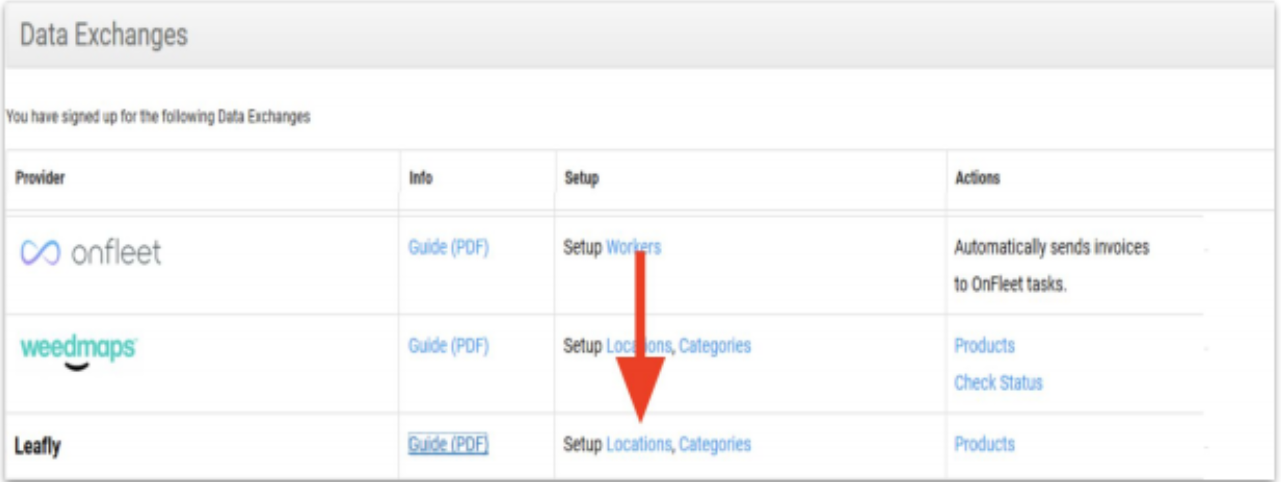Open Locations setup for weedmaps

639,346
